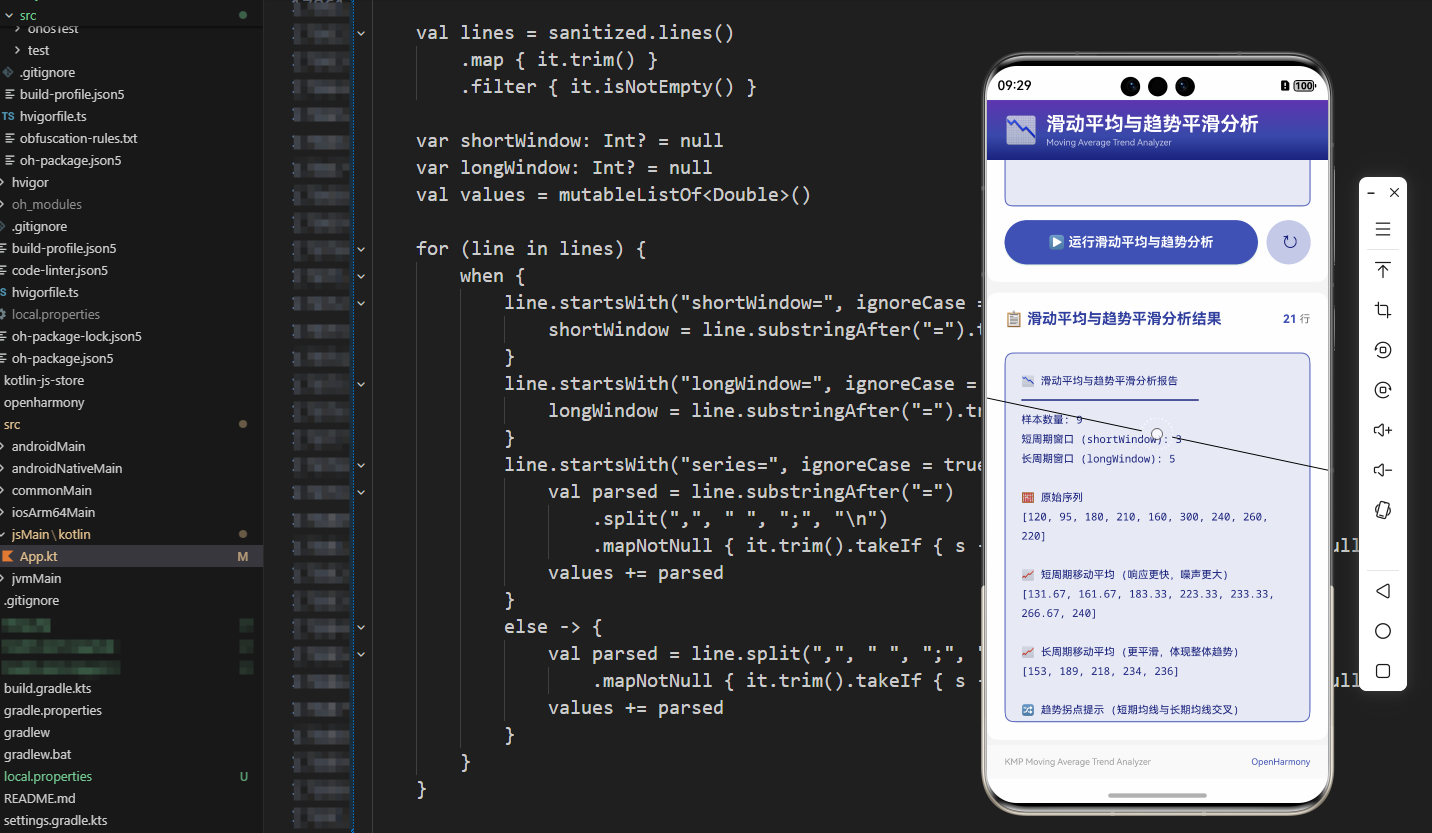Click the 21 行 line counter

coord(1296,319)
